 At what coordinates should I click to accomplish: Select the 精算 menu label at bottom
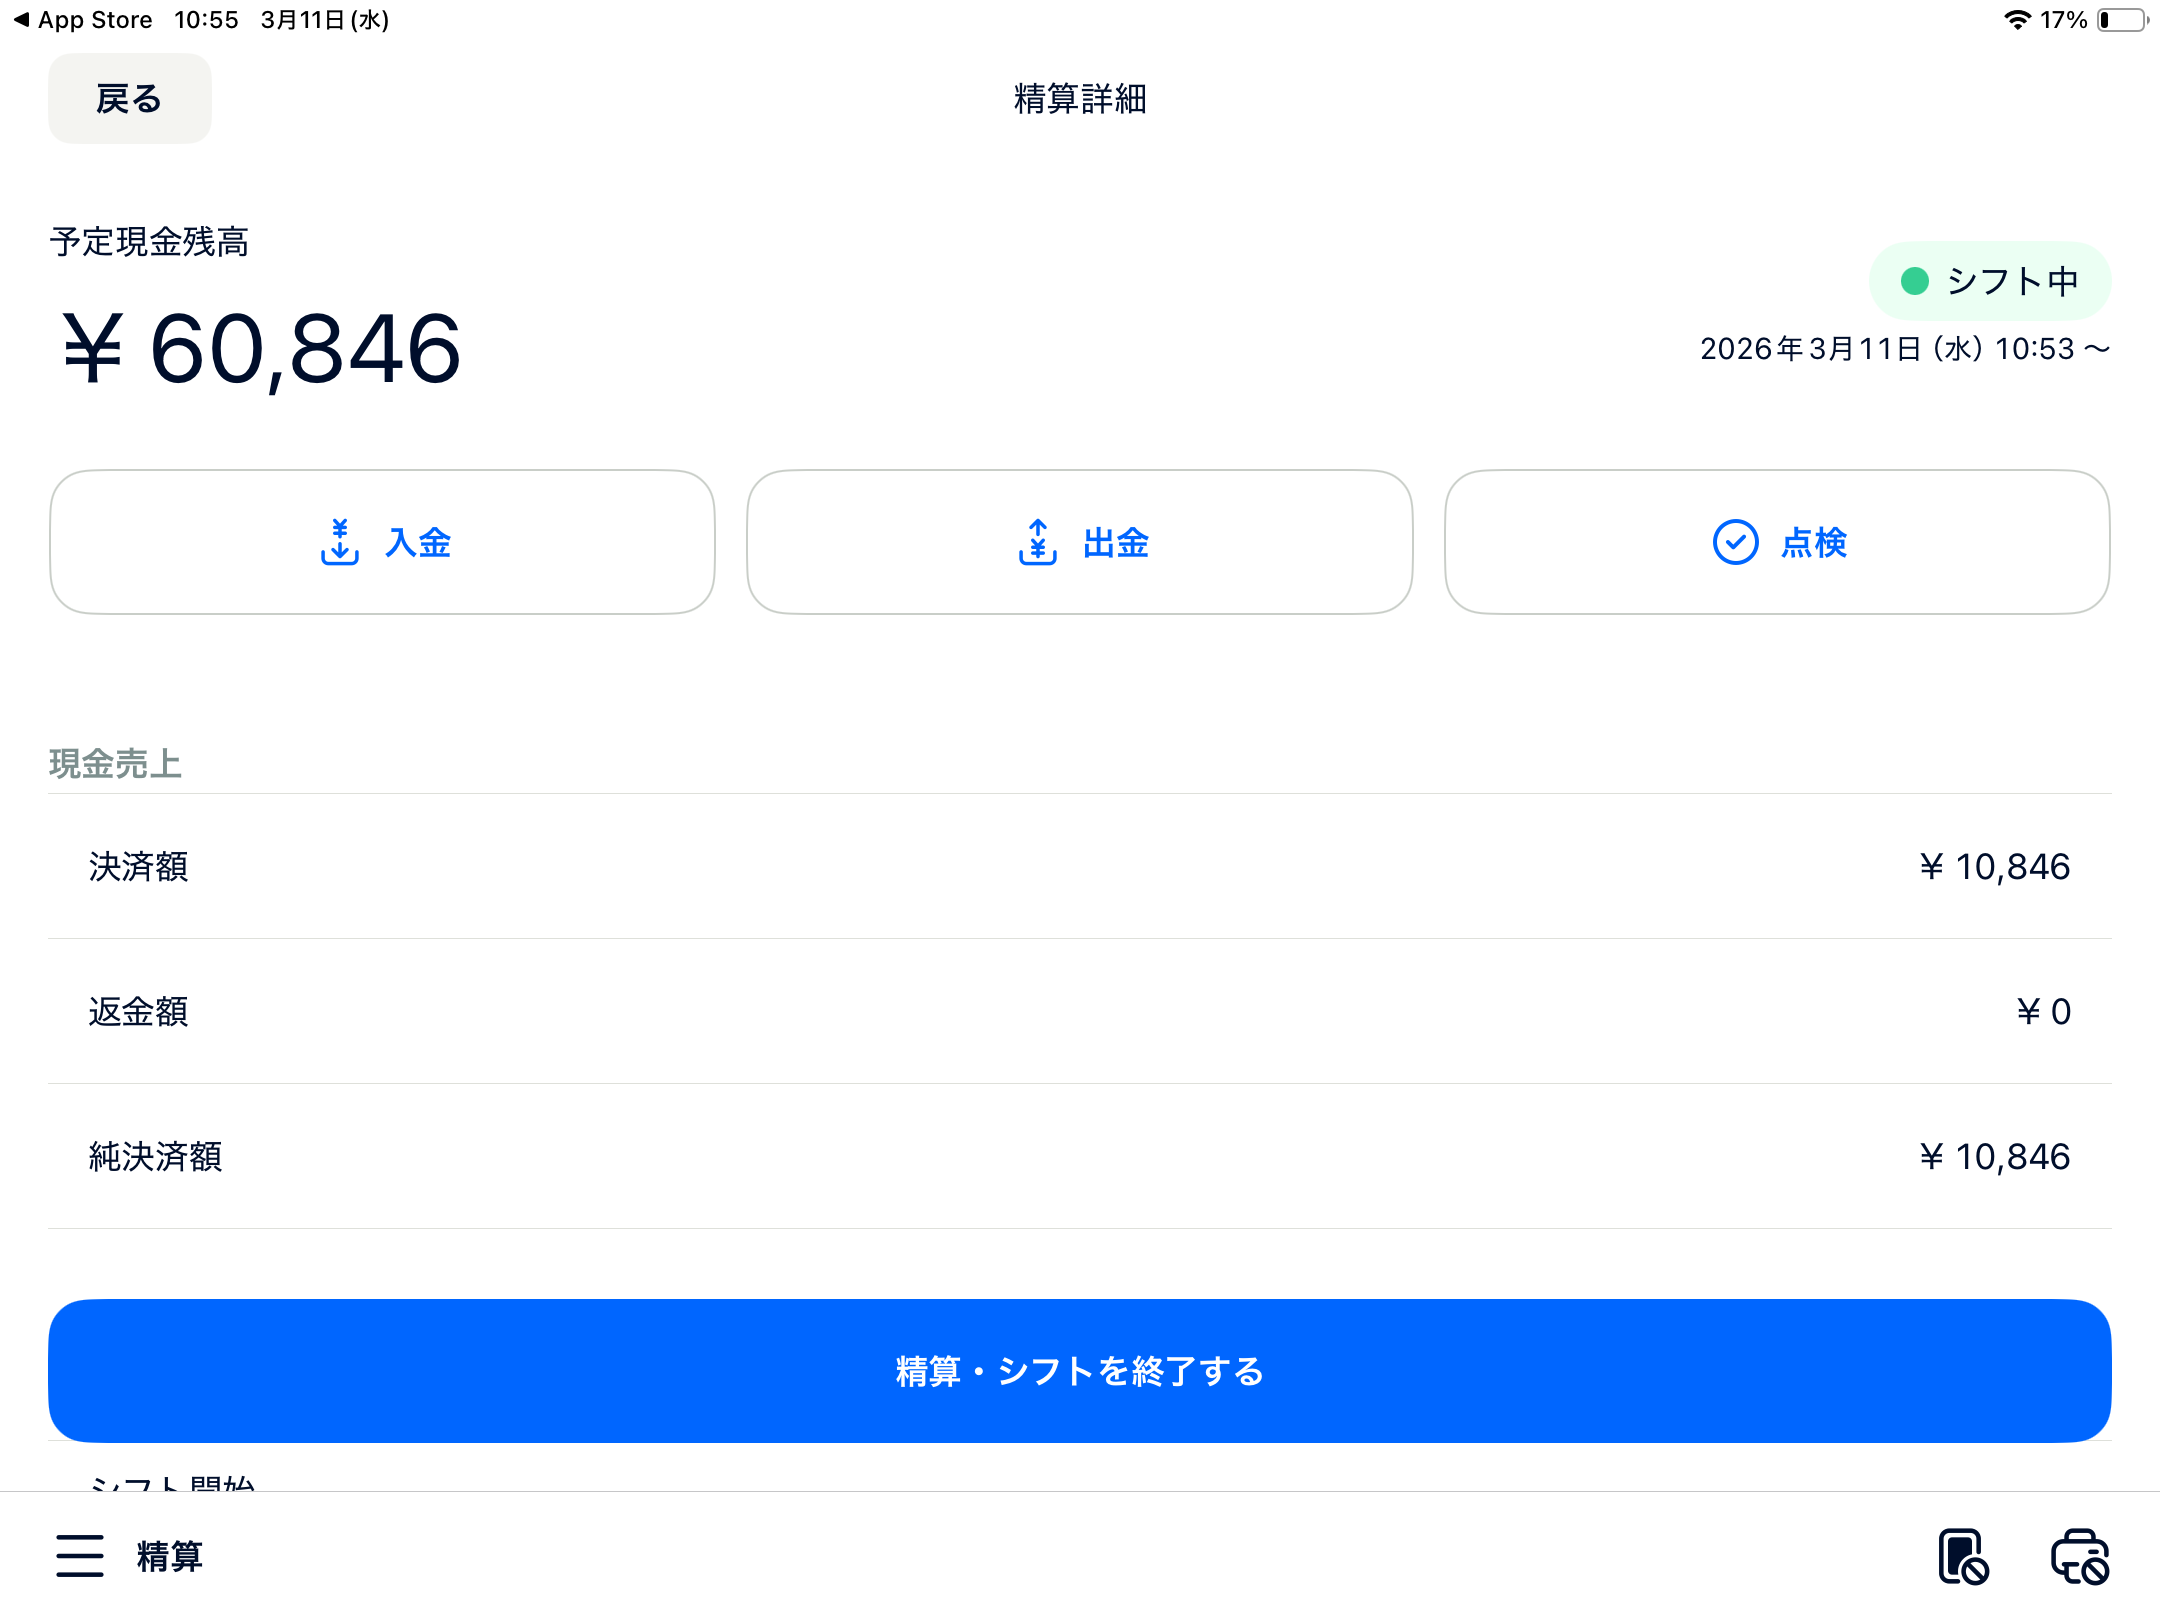click(x=170, y=1556)
